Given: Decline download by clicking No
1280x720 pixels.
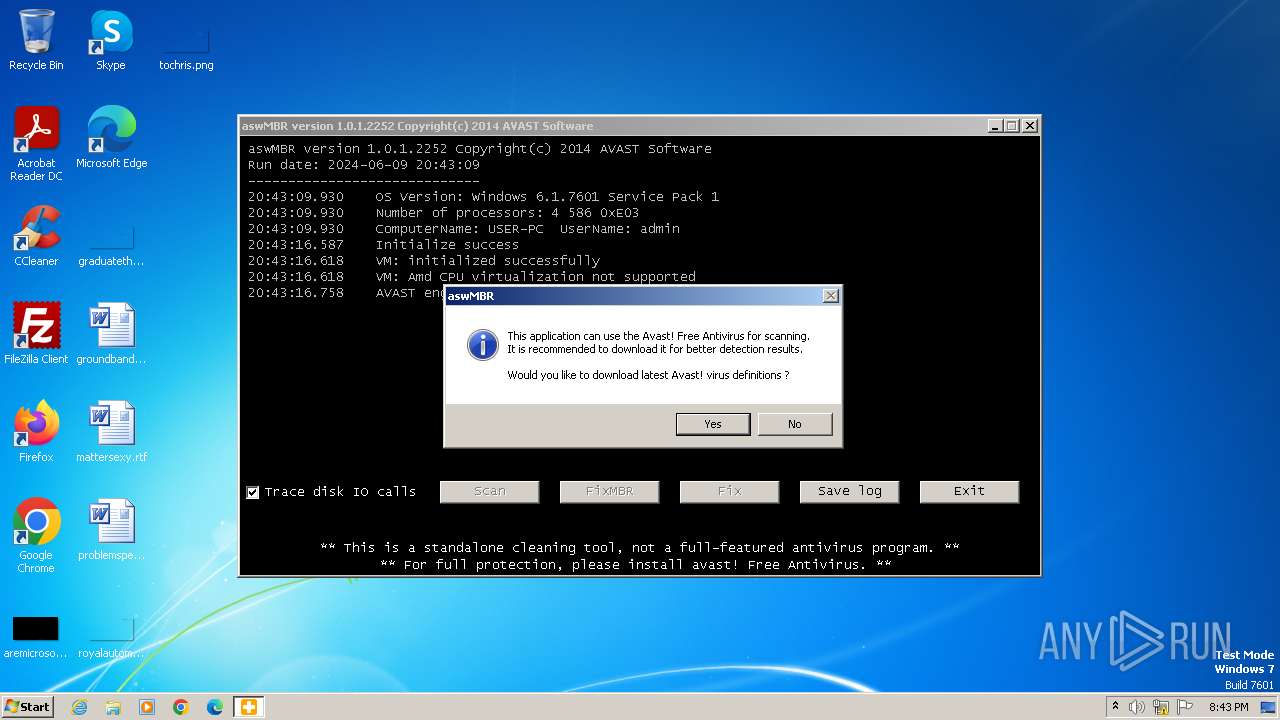Looking at the screenshot, I should point(794,424).
